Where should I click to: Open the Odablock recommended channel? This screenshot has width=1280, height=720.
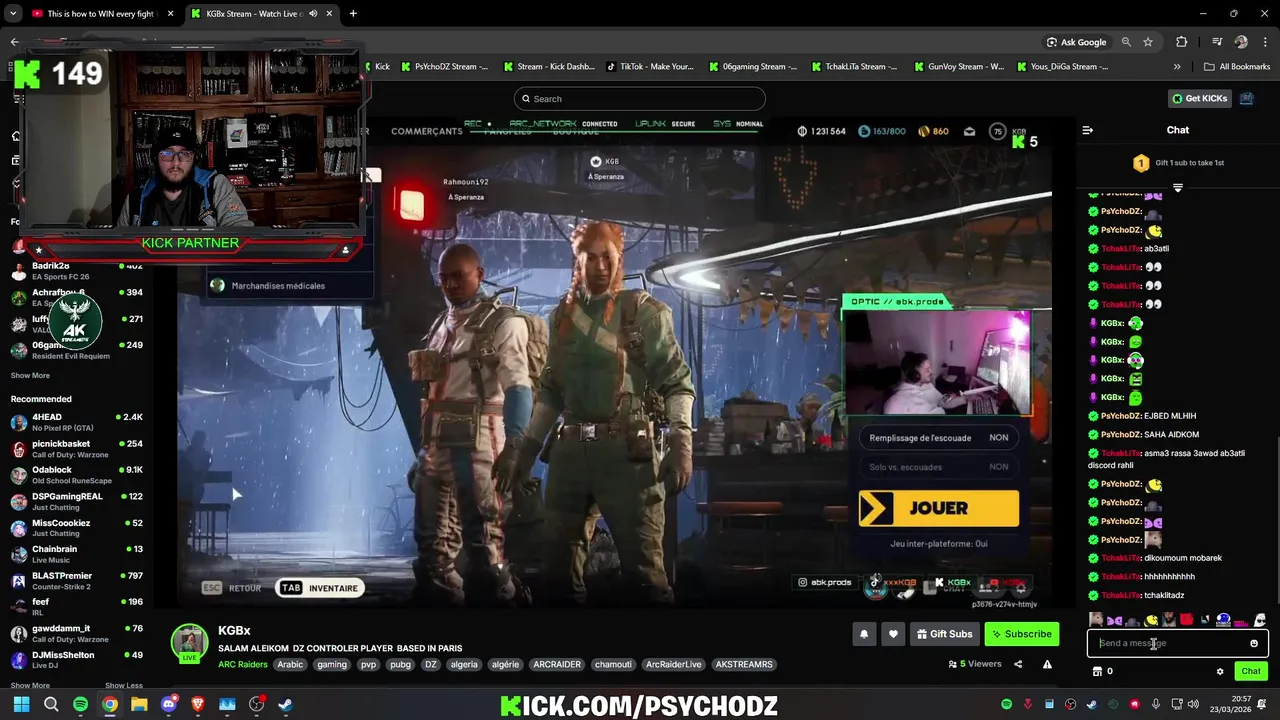[x=76, y=475]
